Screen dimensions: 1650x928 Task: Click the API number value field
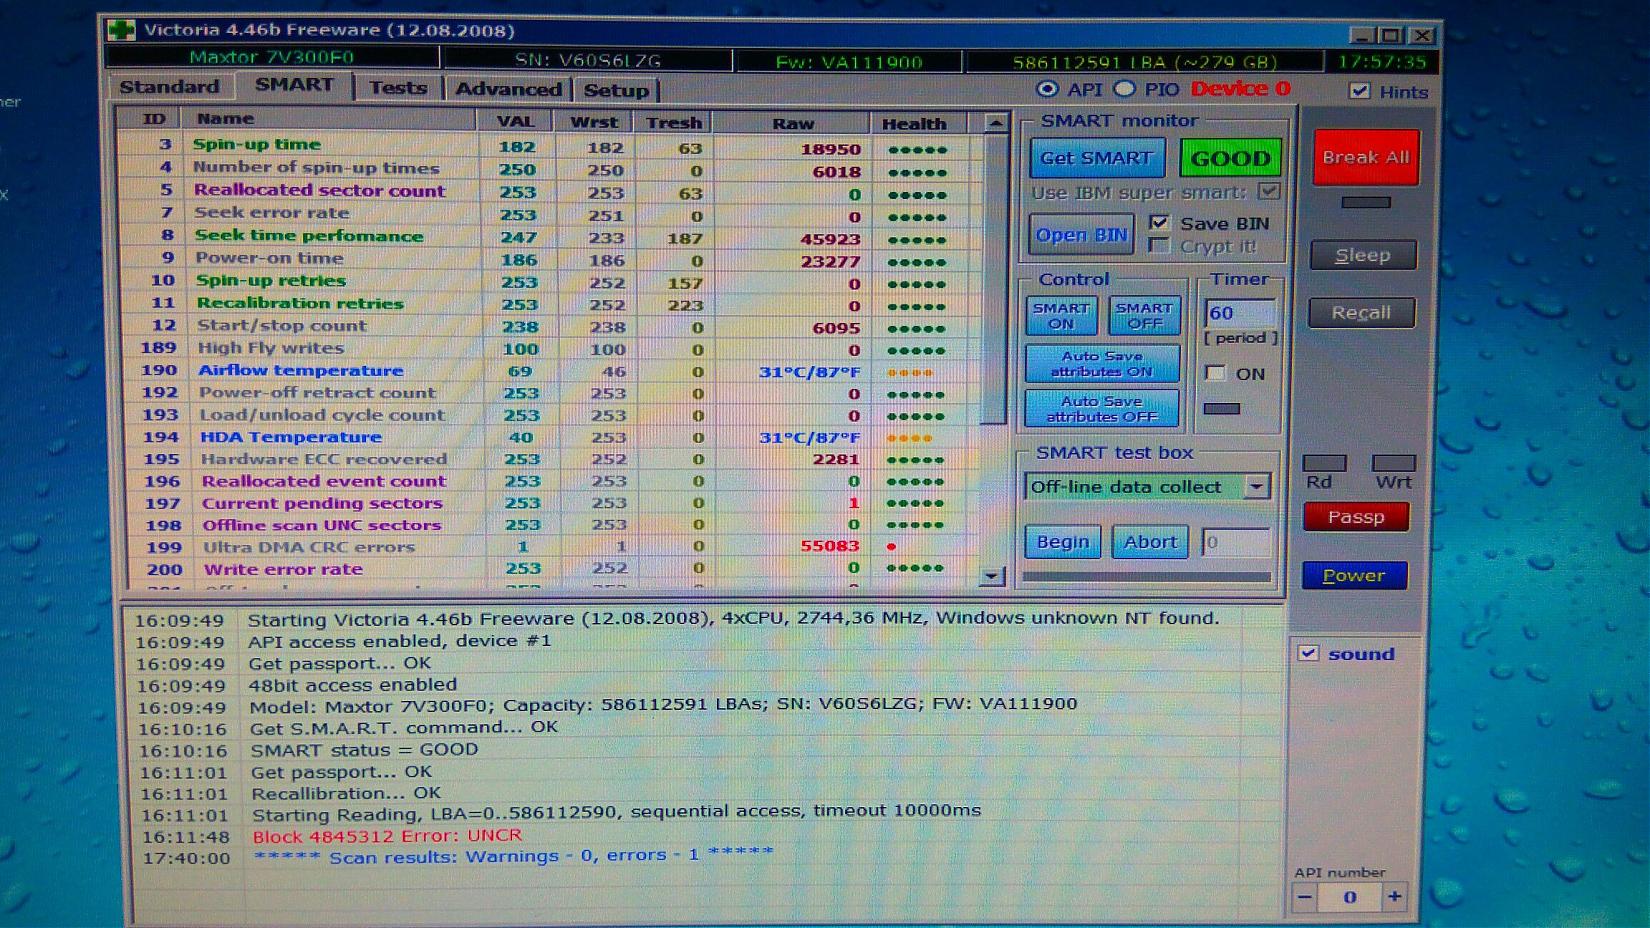pyautogui.click(x=1349, y=897)
